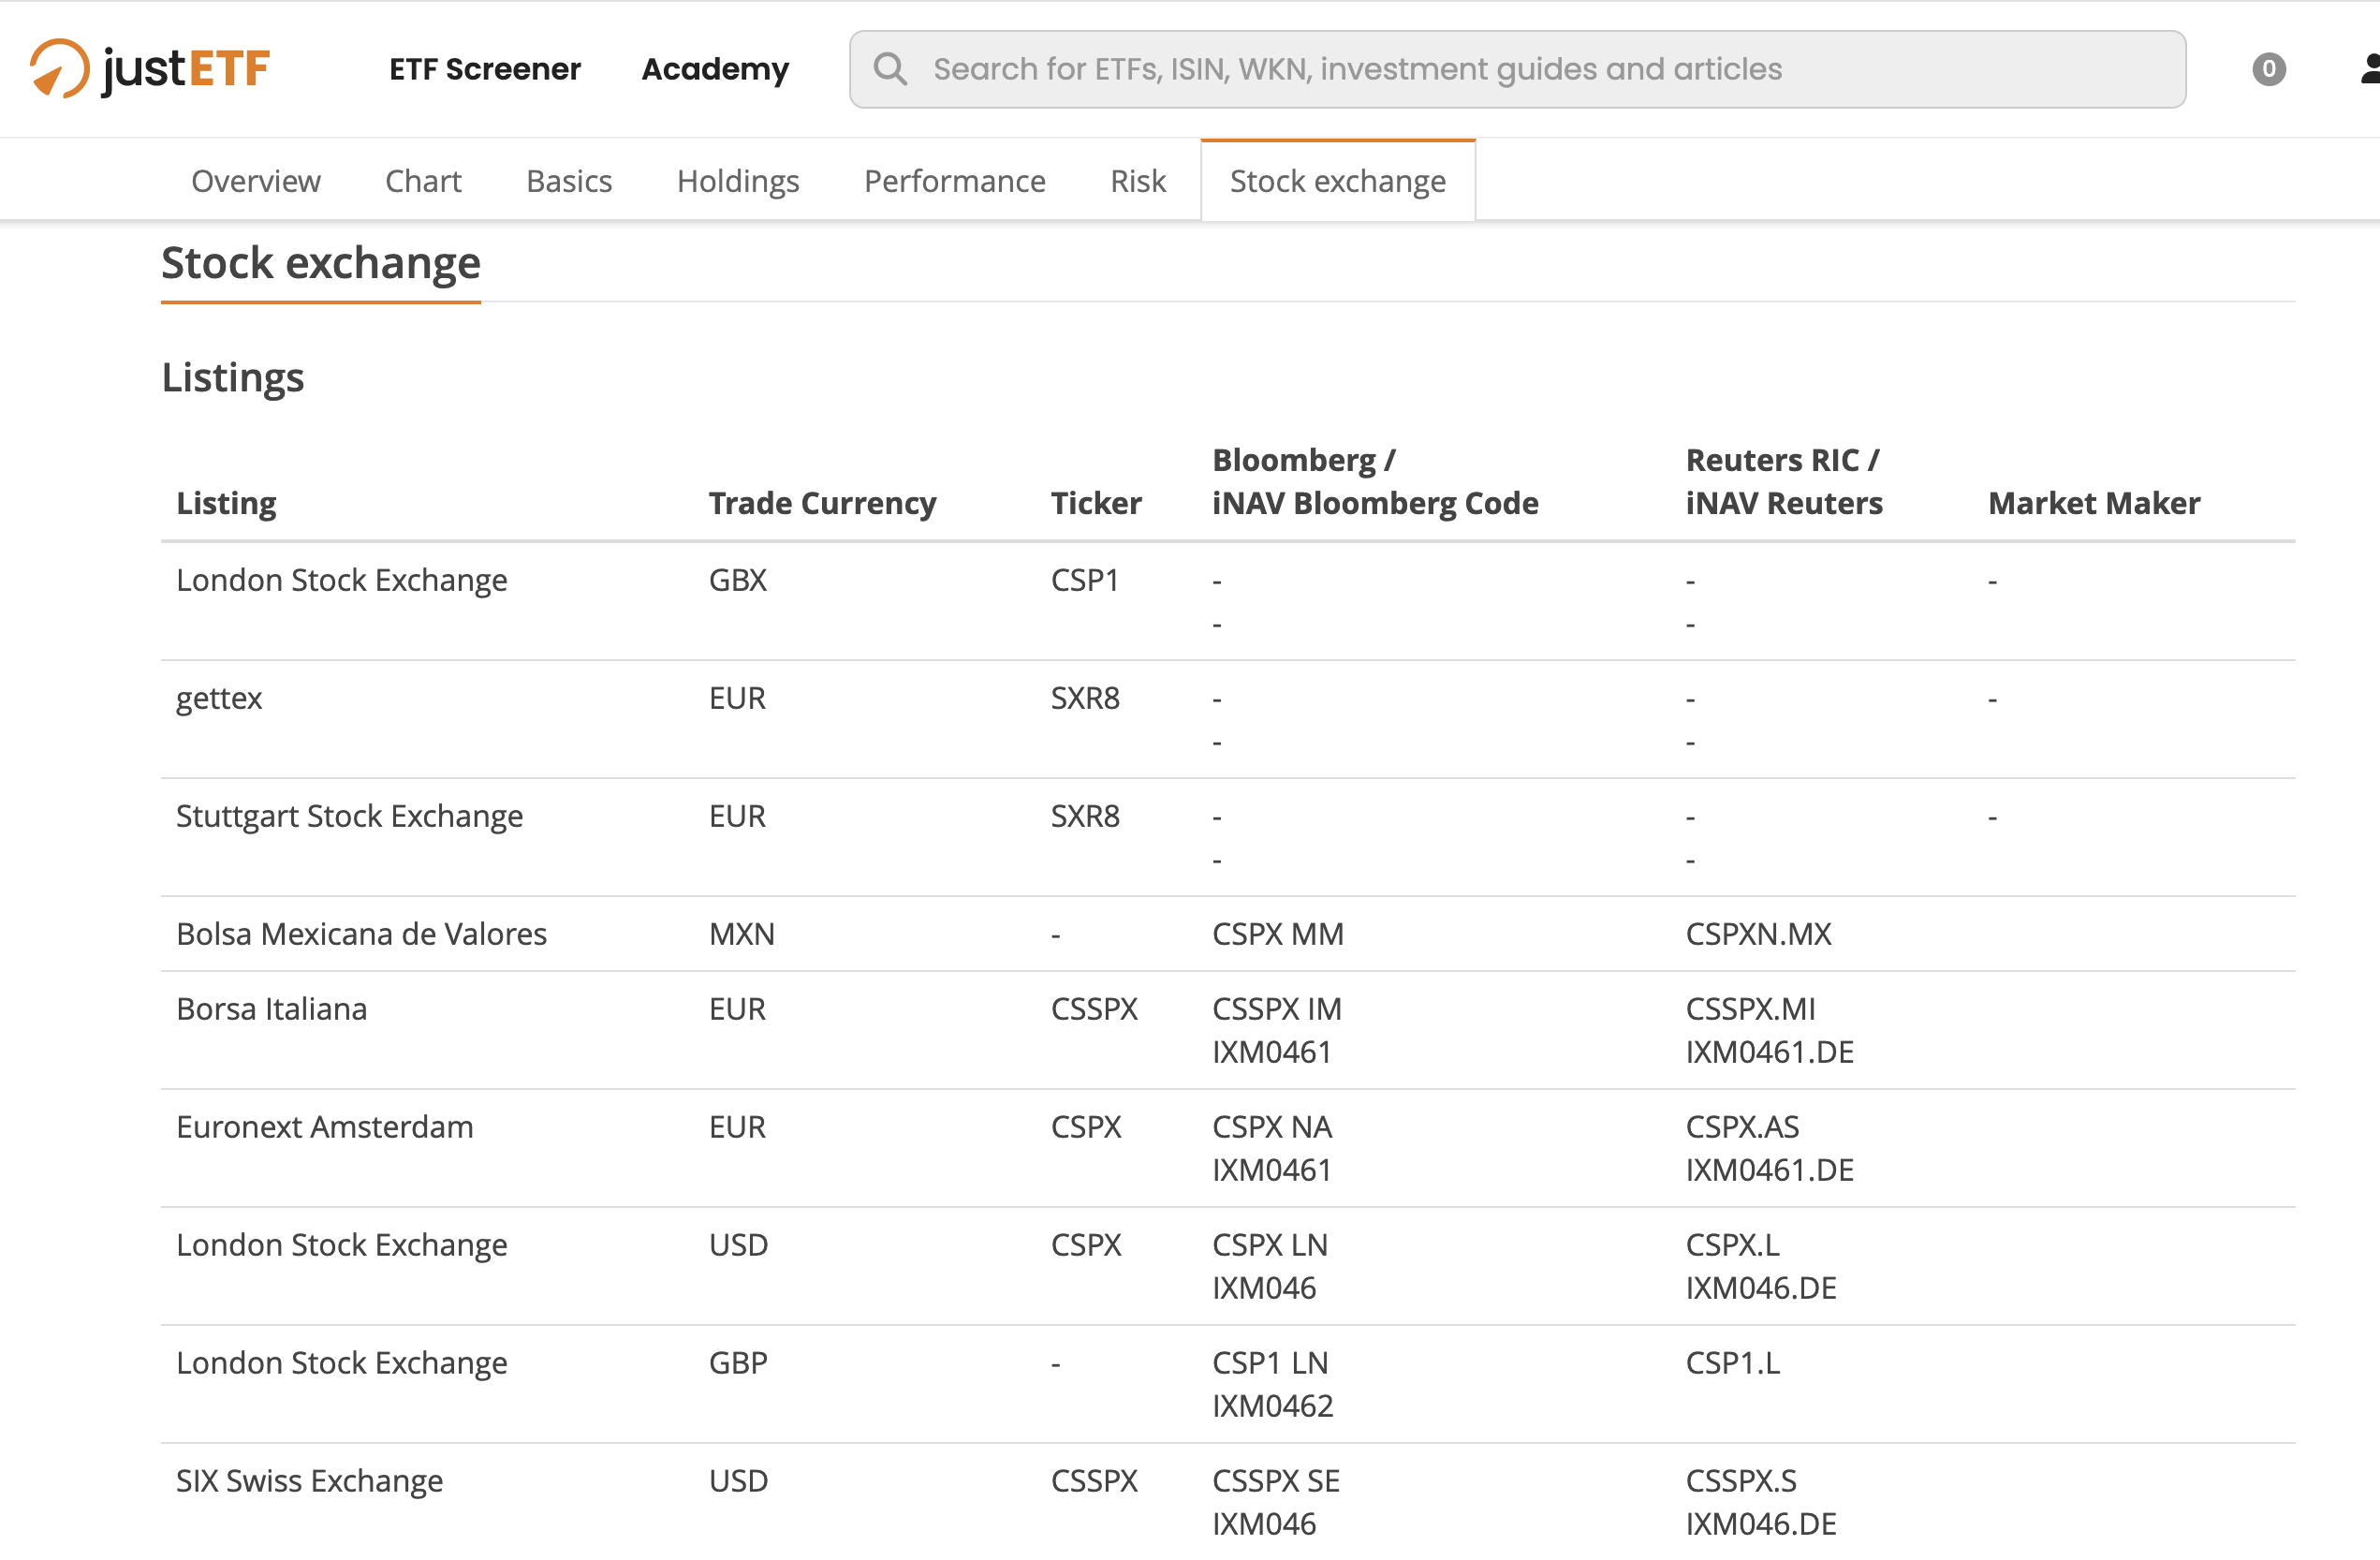Image resolution: width=2380 pixels, height=1560 pixels.
Task: Click the Borsa Italiana listing
Action: [x=272, y=1009]
